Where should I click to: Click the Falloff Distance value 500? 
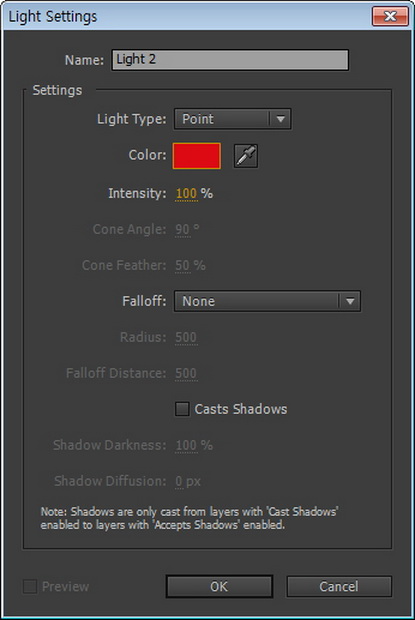186,373
